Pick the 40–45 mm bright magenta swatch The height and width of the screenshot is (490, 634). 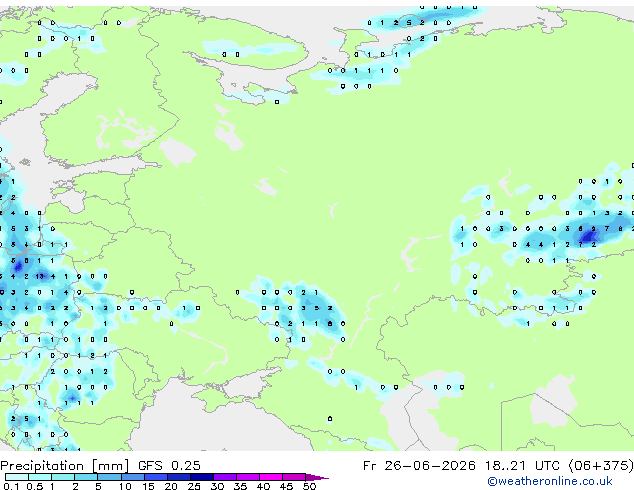pos(271,477)
